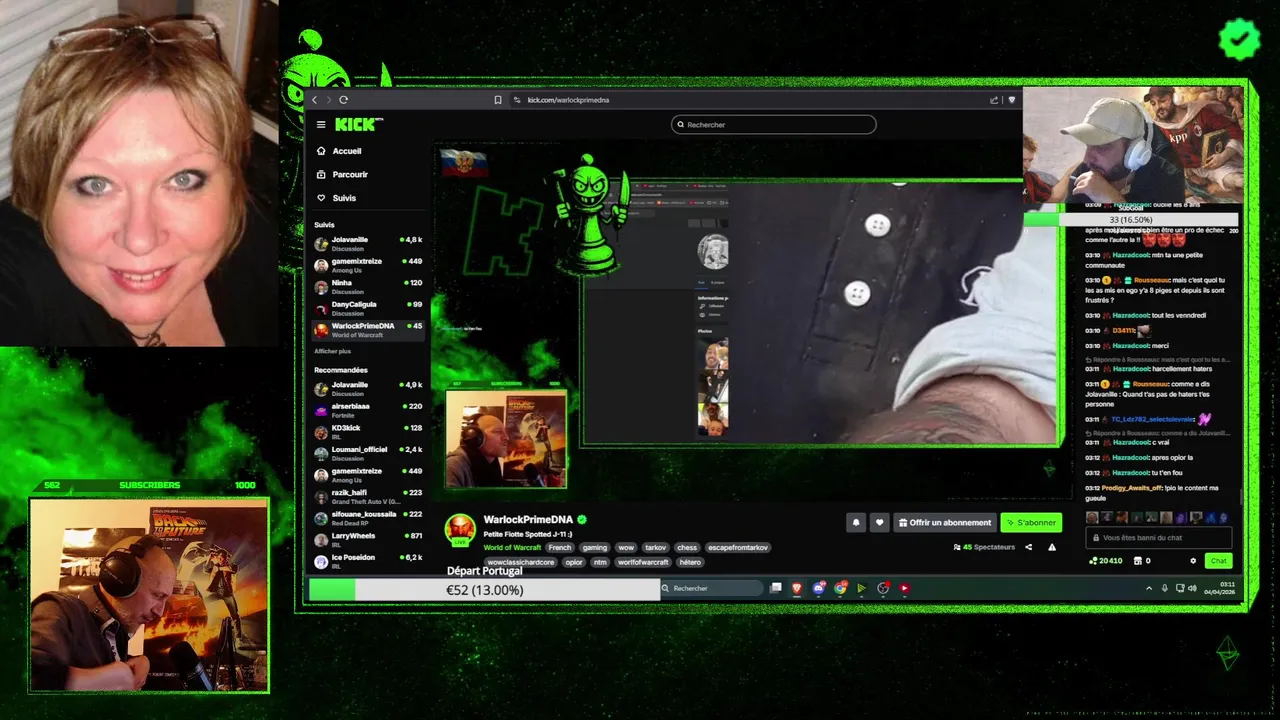Click the WarlockPrimeDNA channel name

(x=529, y=520)
